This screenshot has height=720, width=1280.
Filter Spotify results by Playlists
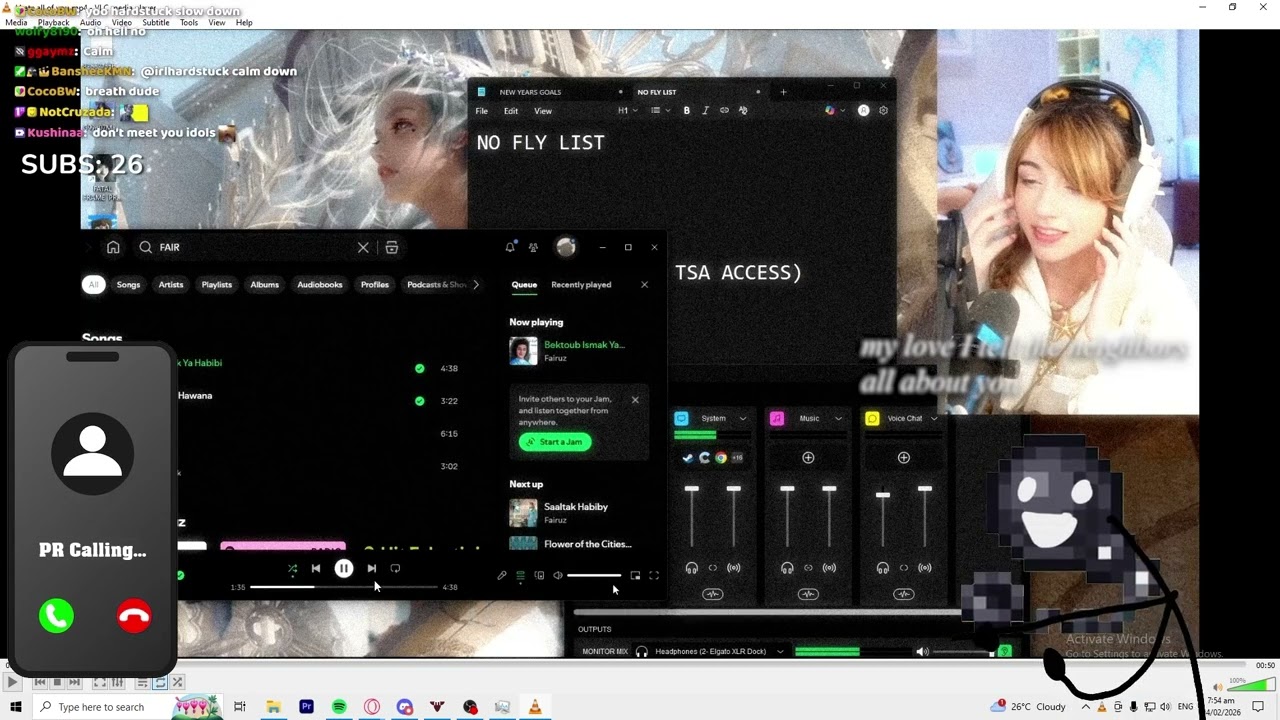click(217, 285)
